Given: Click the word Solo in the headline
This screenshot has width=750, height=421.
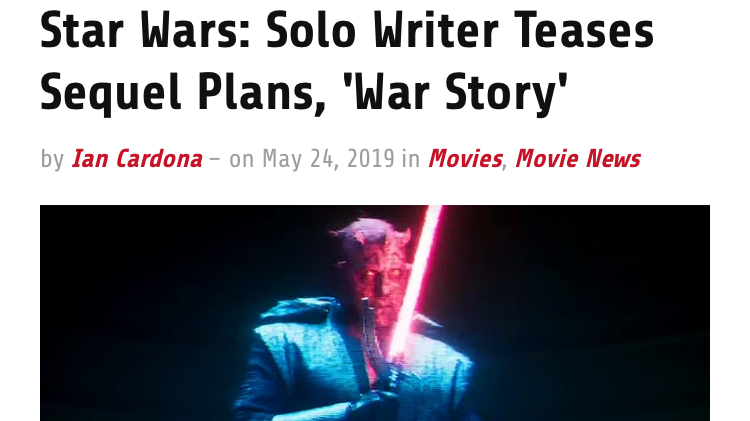Looking at the screenshot, I should coord(311,31).
